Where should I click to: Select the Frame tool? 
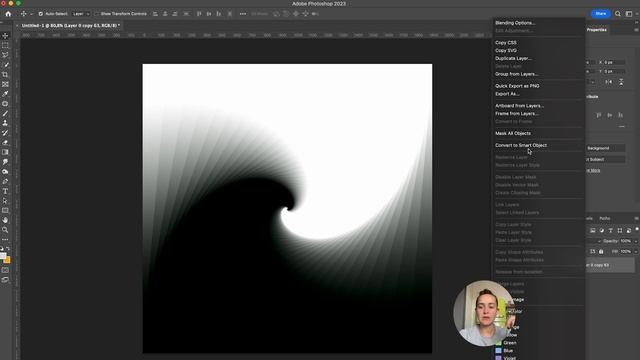click(5, 84)
